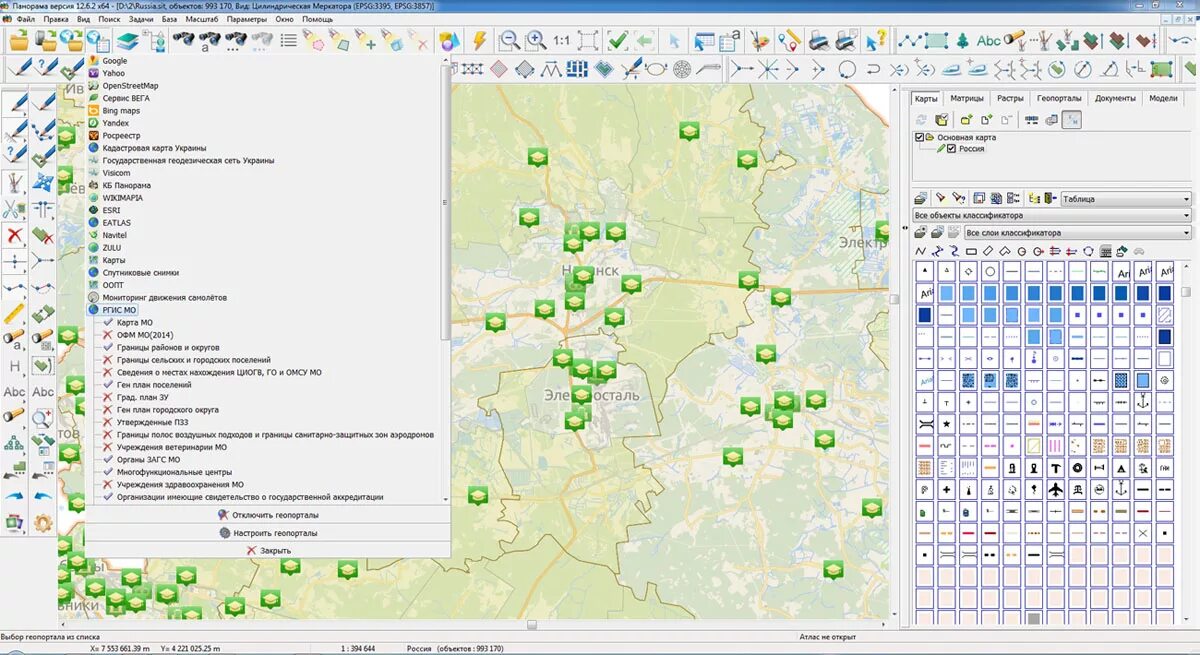The height and width of the screenshot is (655, 1200).
Task: Toggle the Карта МО layer
Action: tap(134, 323)
